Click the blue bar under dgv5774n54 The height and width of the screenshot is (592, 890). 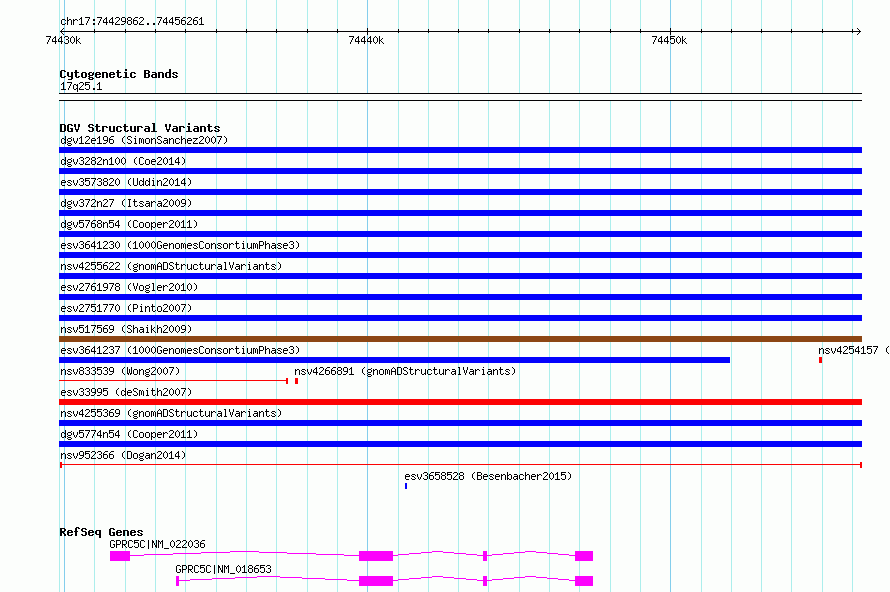(460, 444)
